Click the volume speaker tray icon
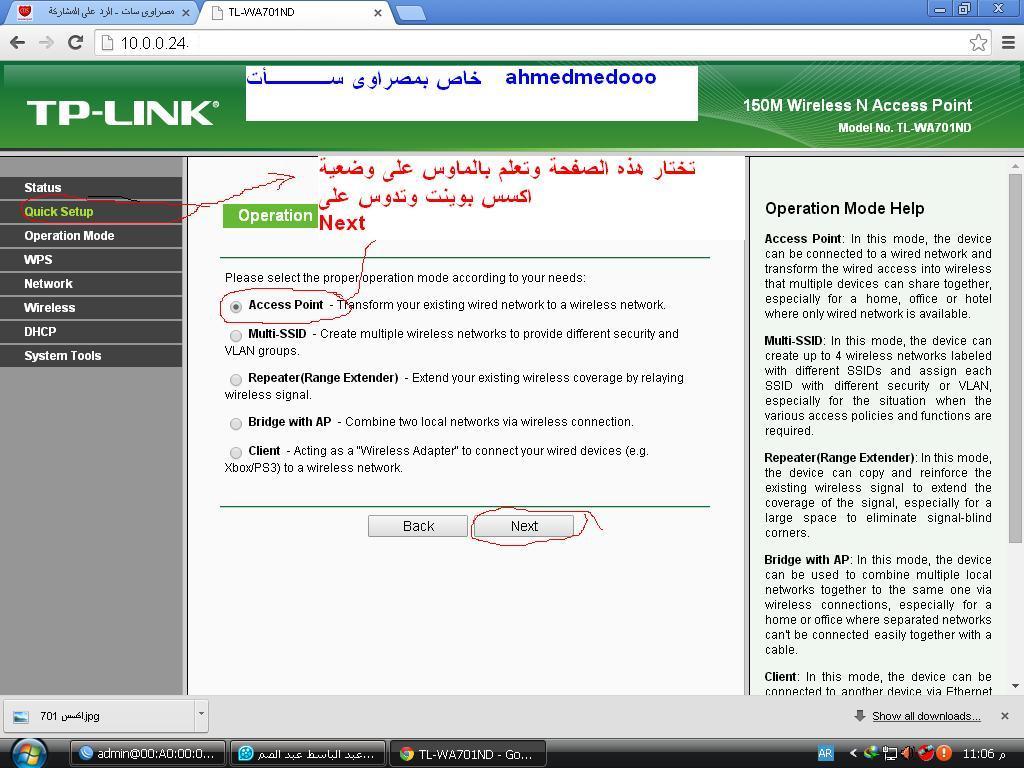This screenshot has width=1024, height=768. click(x=907, y=754)
